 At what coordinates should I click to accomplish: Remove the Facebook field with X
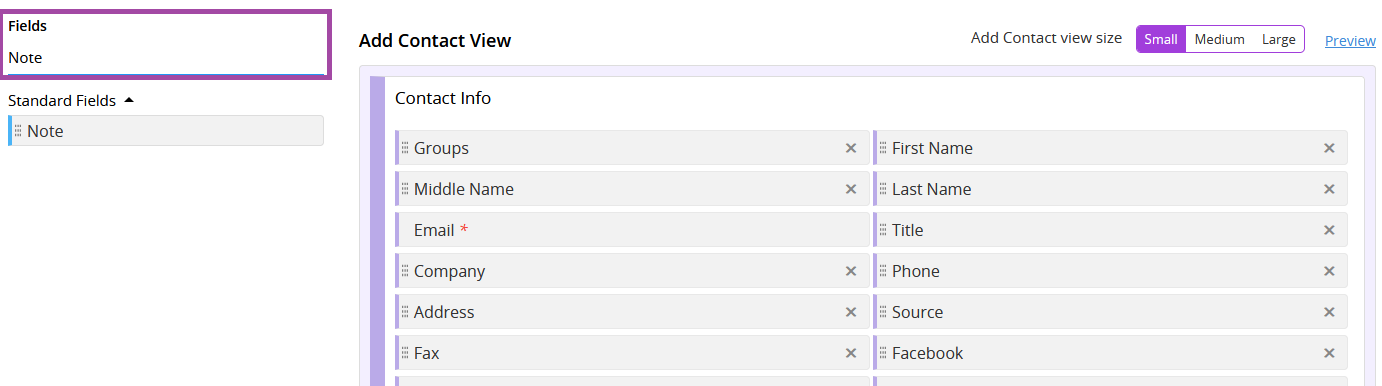click(1329, 353)
